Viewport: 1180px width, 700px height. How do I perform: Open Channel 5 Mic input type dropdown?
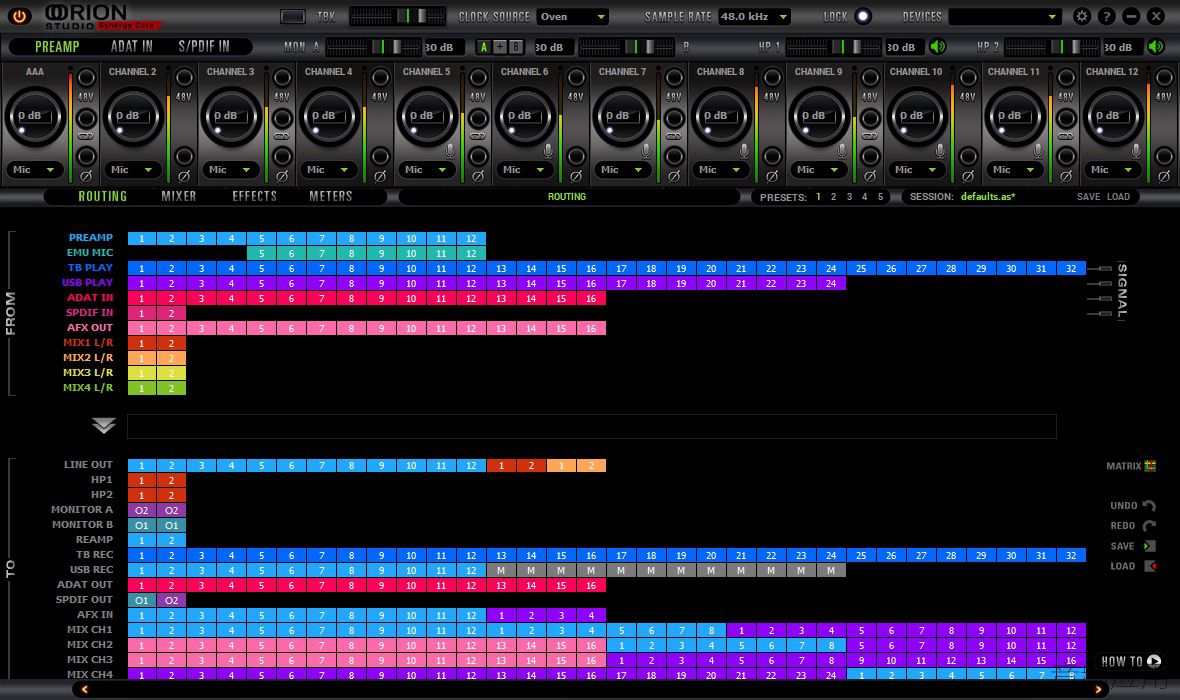click(426, 169)
